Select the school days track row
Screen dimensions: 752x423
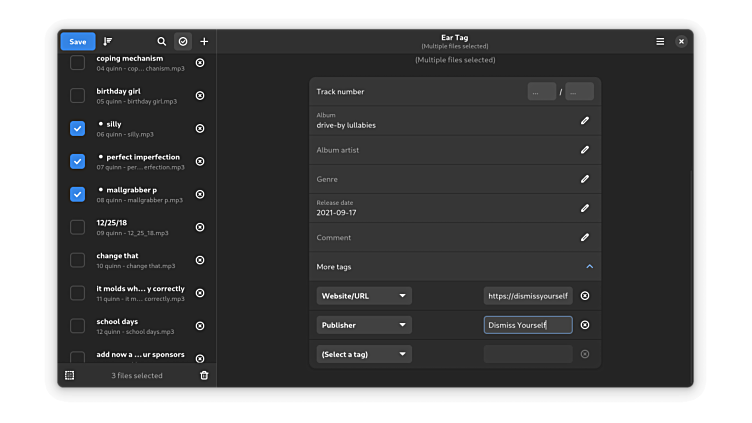[x=140, y=326]
